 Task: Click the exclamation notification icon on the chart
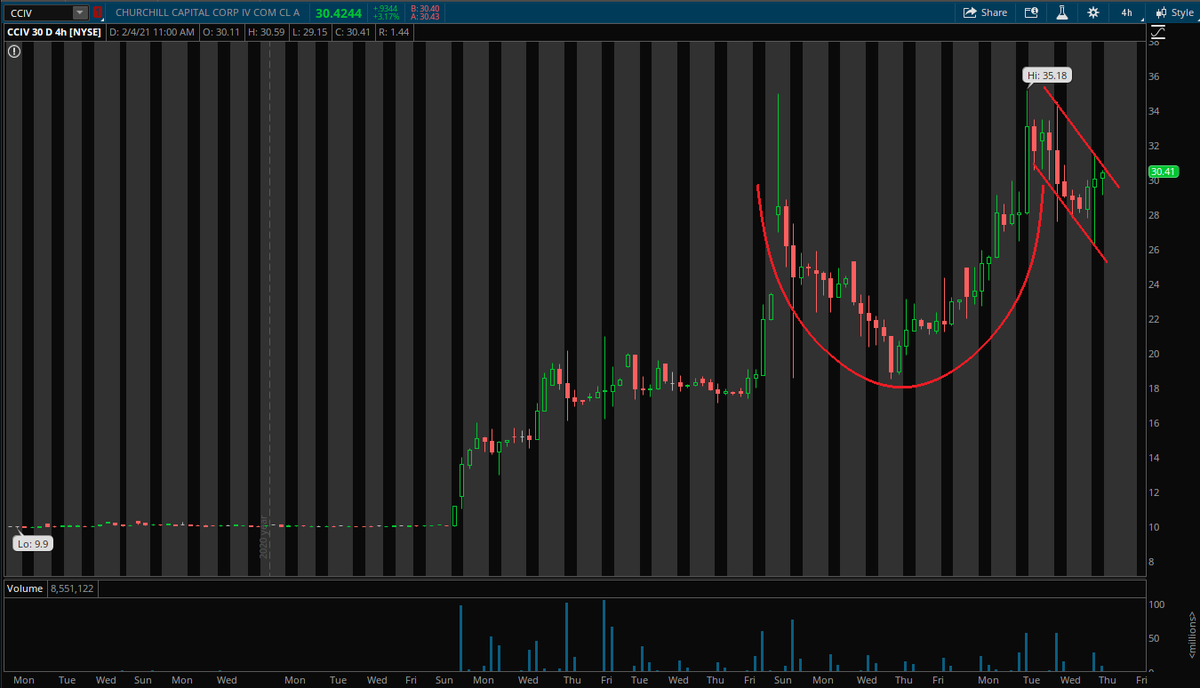pyautogui.click(x=14, y=50)
